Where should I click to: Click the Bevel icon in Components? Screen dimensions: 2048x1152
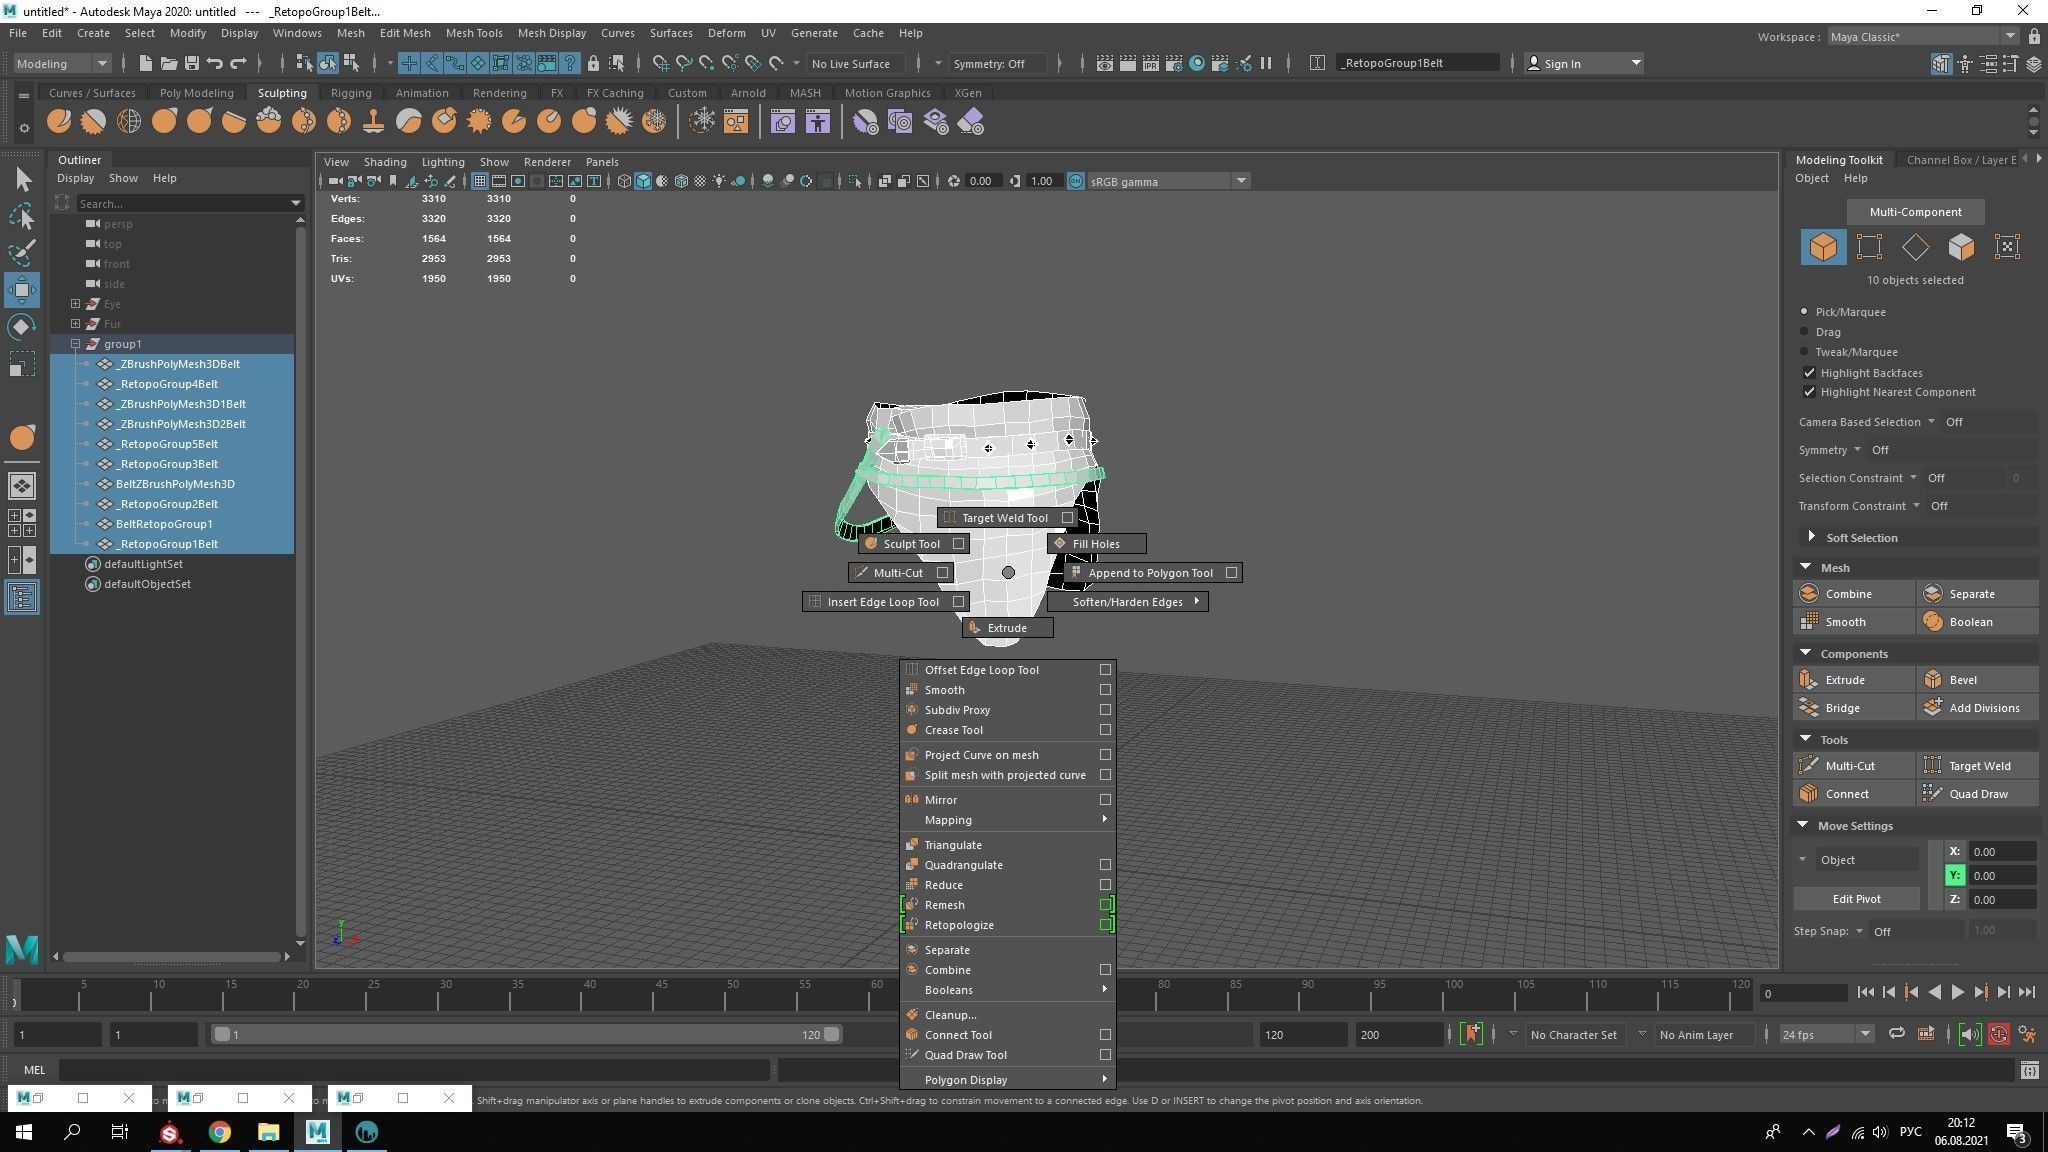[1932, 680]
